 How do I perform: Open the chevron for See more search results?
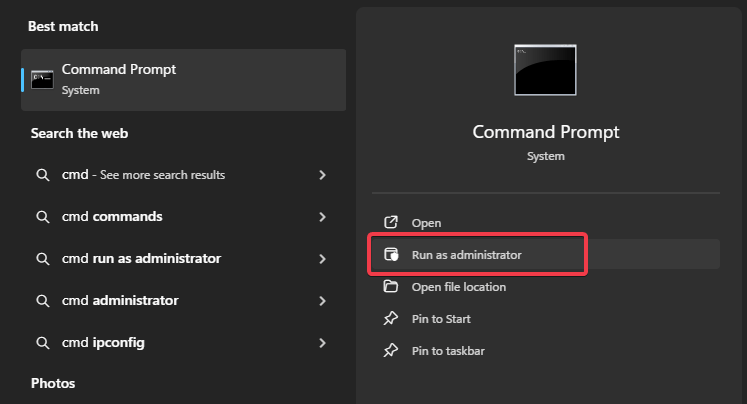(322, 175)
